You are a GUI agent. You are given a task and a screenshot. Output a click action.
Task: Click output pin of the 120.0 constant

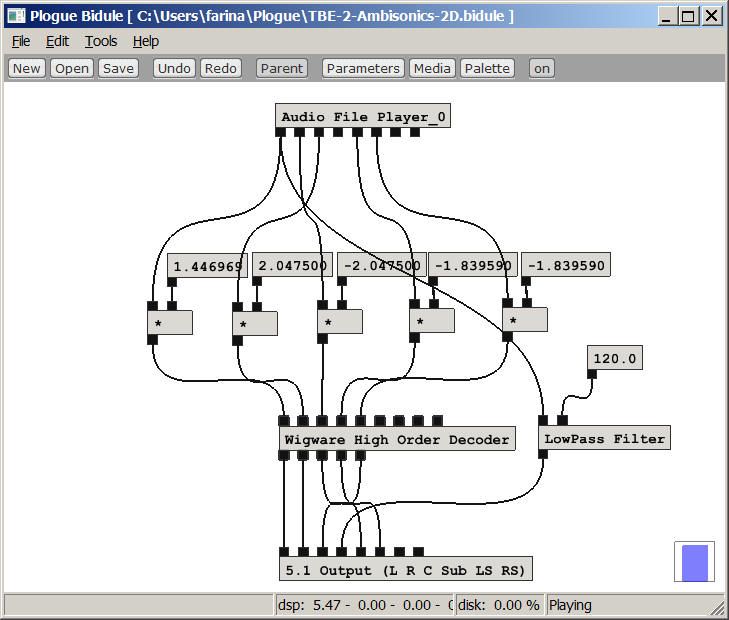pos(592,374)
